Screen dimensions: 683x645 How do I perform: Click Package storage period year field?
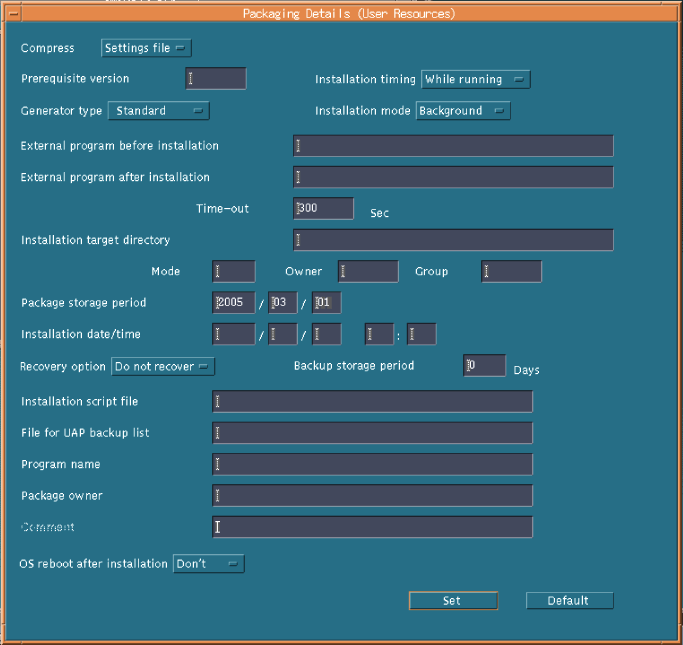(234, 303)
